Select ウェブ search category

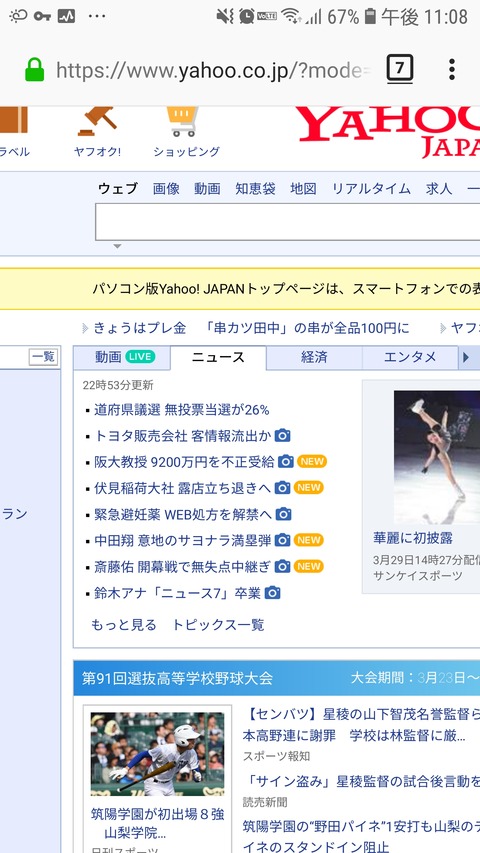[118, 189]
